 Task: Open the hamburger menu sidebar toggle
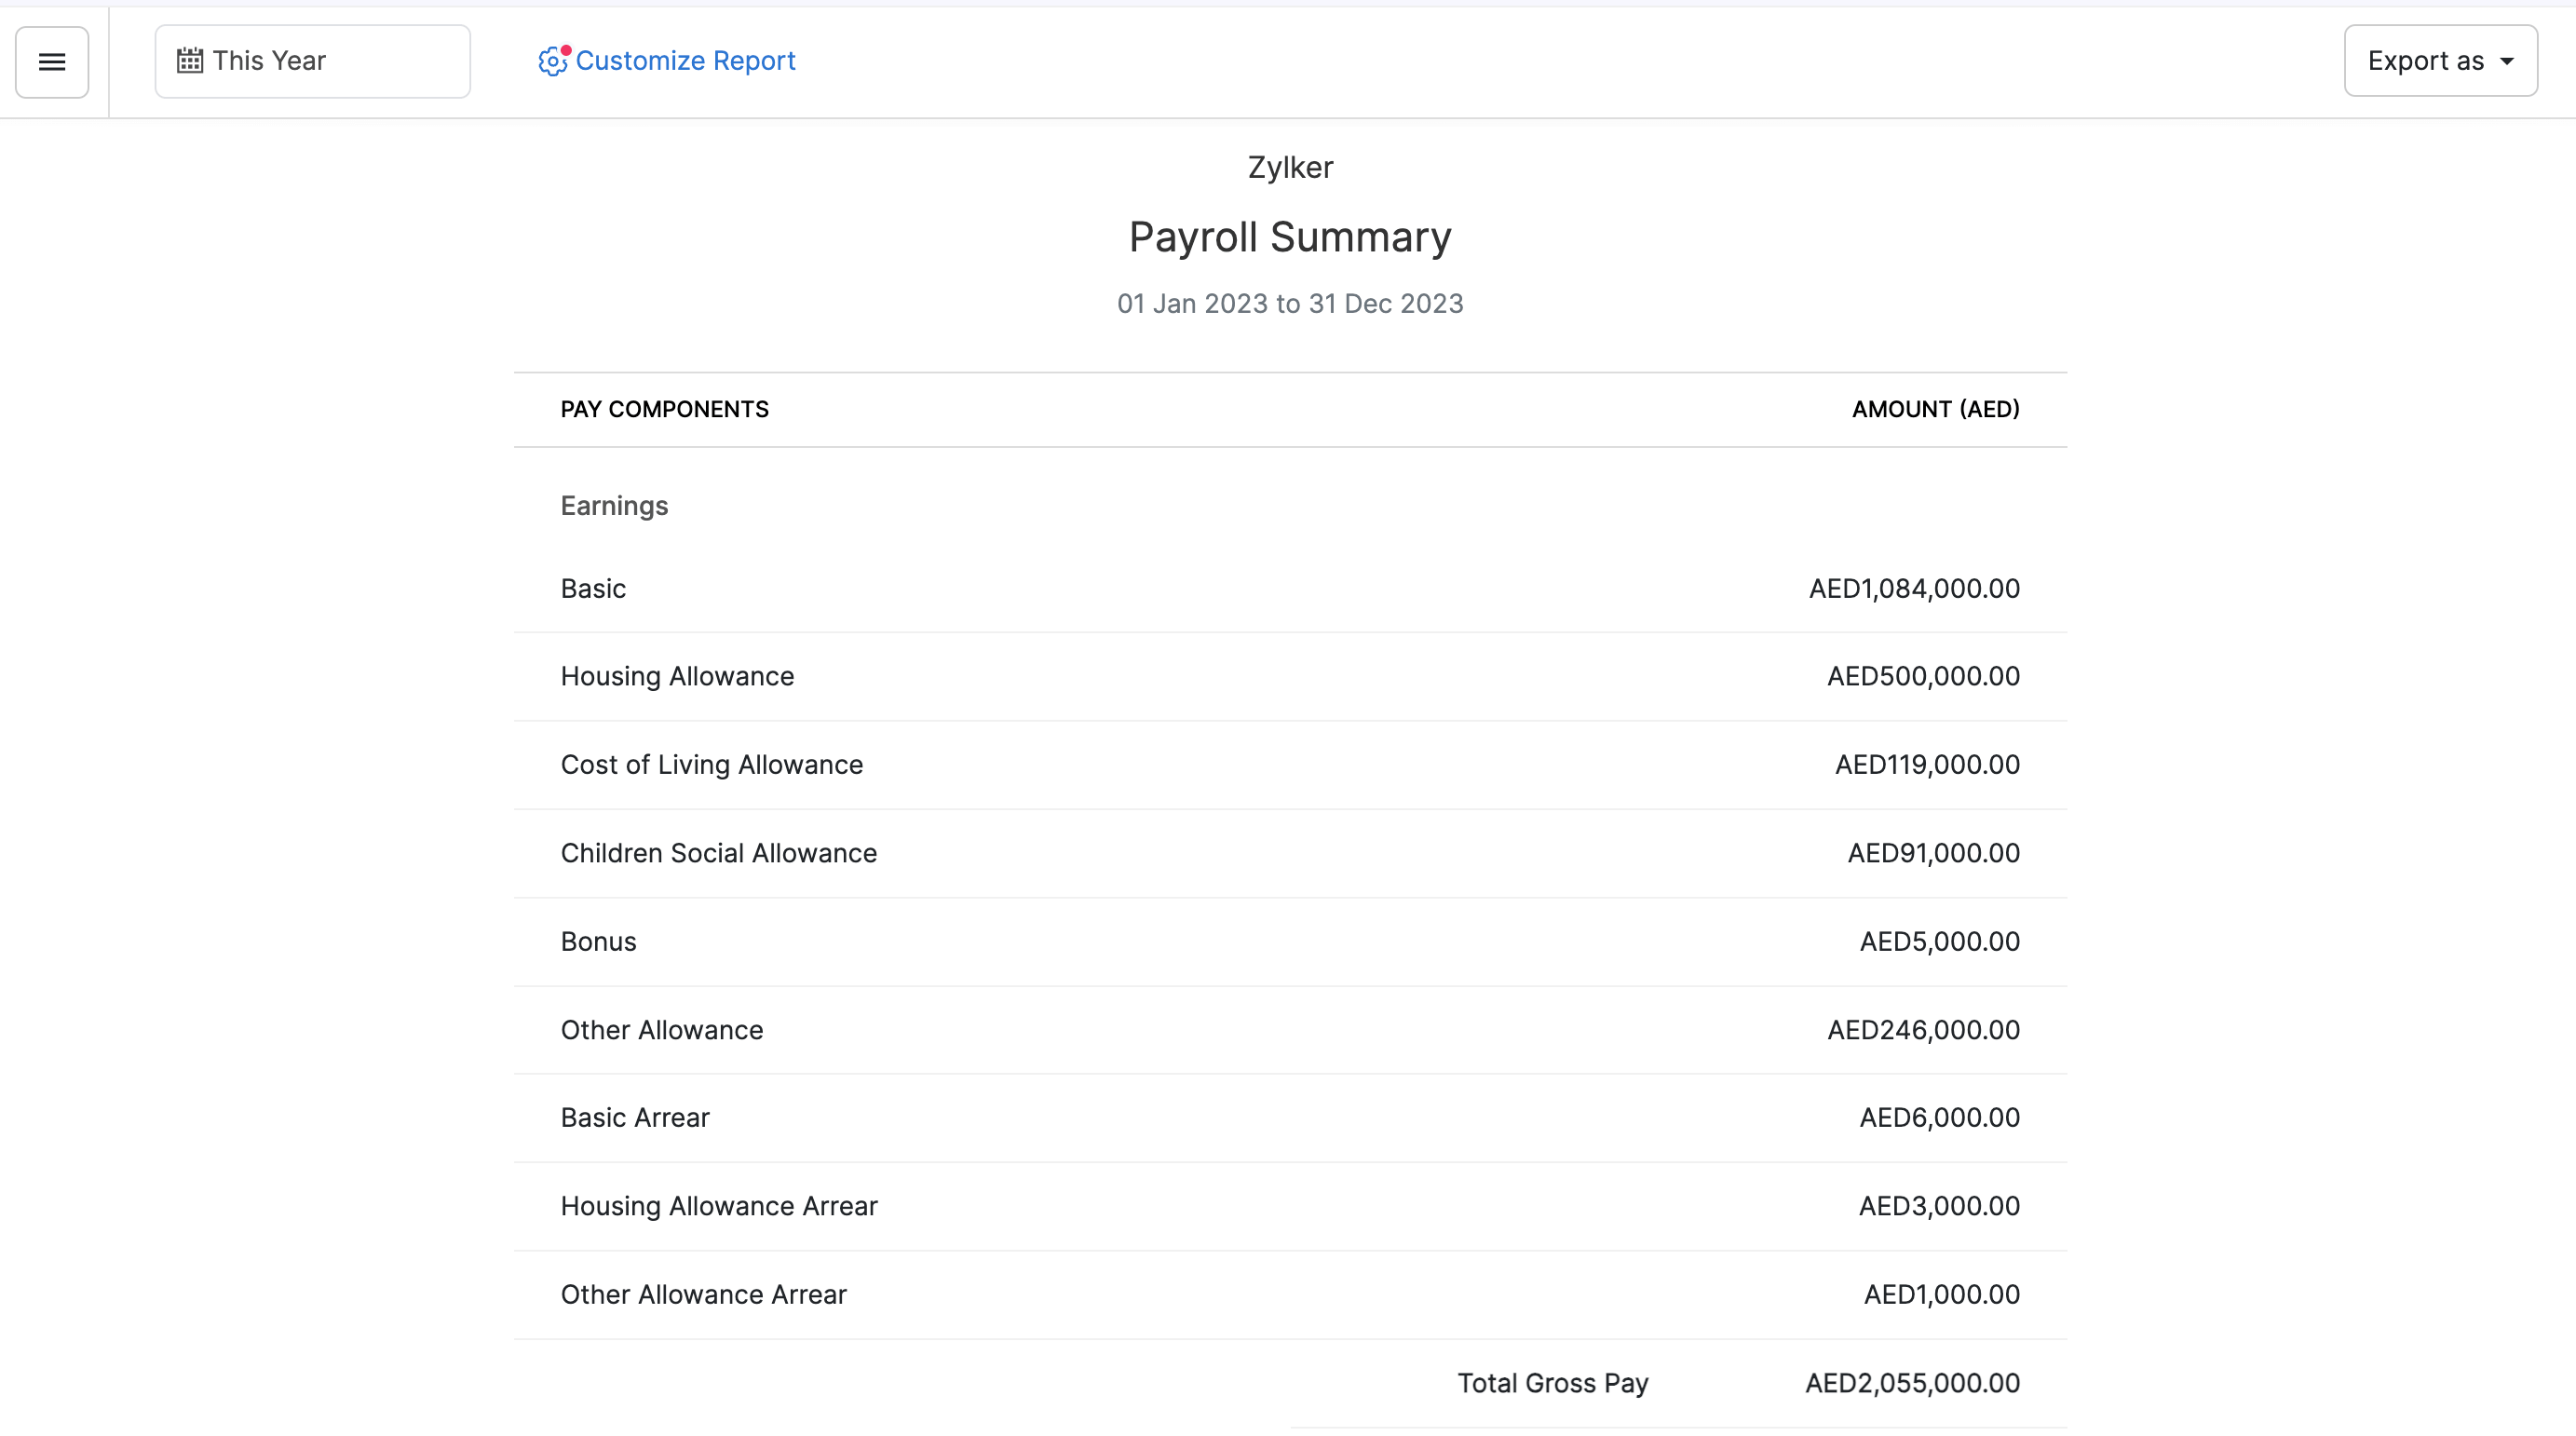pos(52,62)
